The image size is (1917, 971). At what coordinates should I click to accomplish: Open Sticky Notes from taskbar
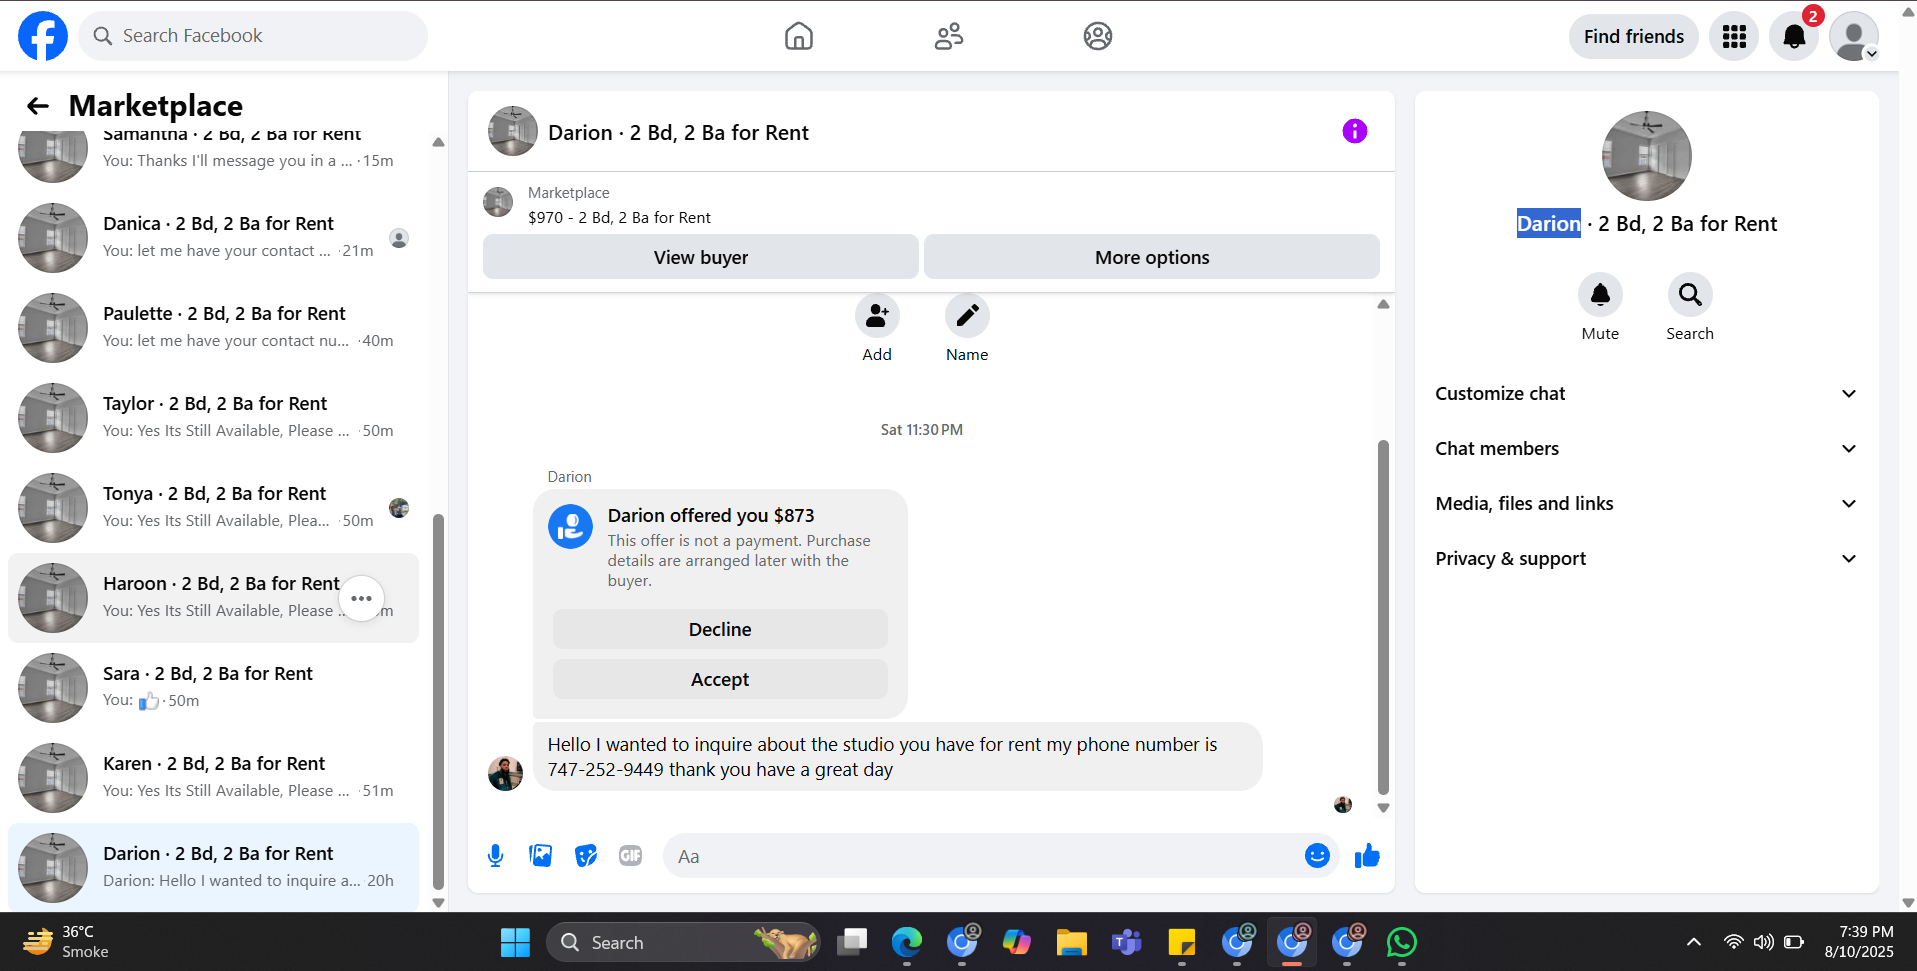(1182, 942)
